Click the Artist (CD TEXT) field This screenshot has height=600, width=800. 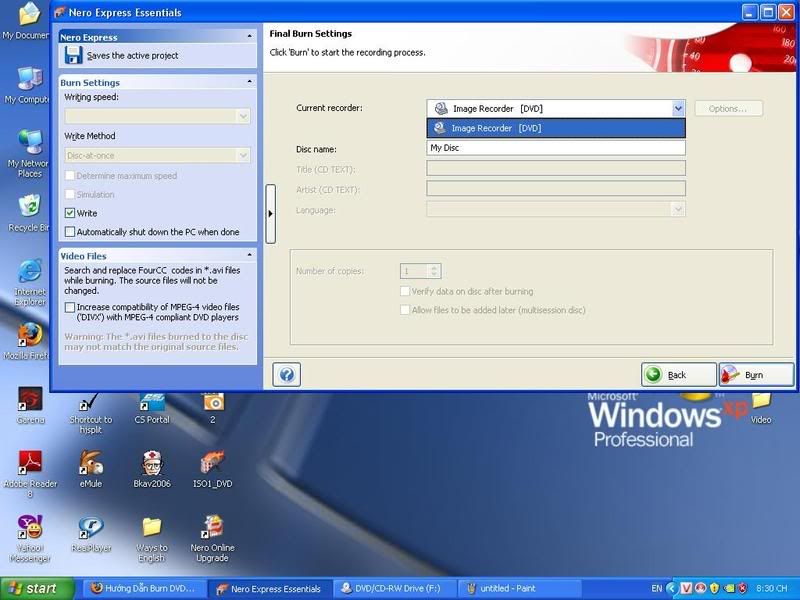click(x=556, y=189)
